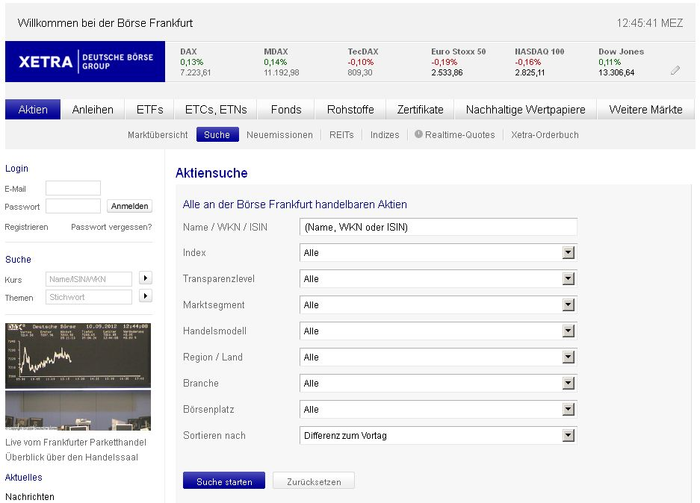Open the REITs submenu item

coord(342,135)
